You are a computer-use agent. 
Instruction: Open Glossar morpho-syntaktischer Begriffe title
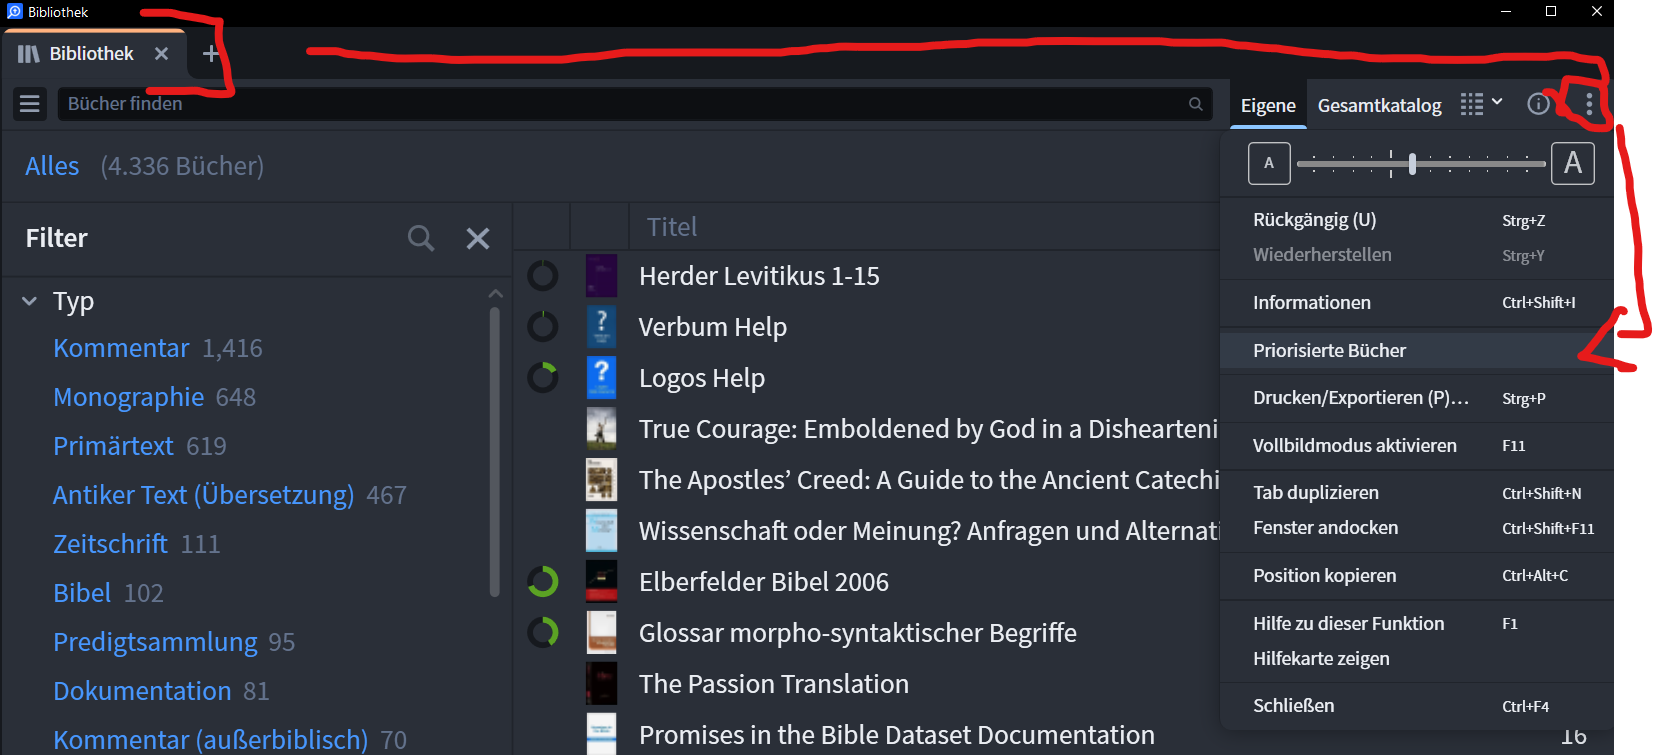click(x=858, y=633)
